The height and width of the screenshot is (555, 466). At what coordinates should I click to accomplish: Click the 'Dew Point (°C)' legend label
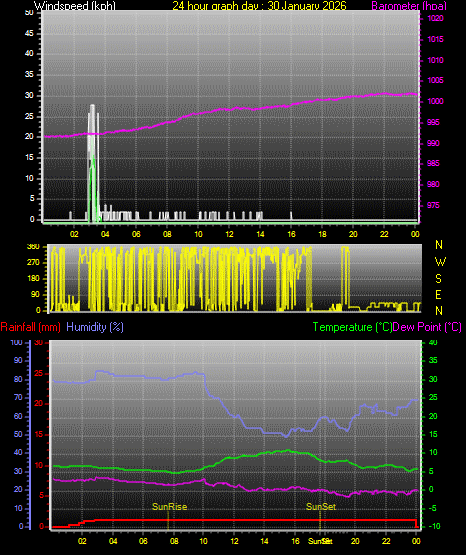pos(427,327)
